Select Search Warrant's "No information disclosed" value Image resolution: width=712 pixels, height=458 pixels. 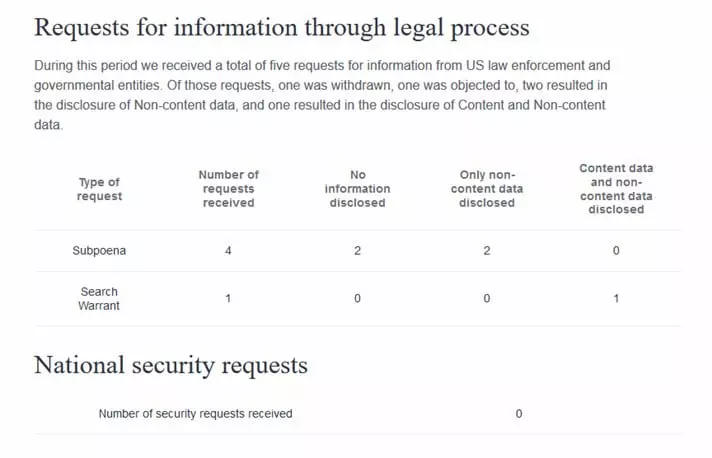pyautogui.click(x=357, y=299)
